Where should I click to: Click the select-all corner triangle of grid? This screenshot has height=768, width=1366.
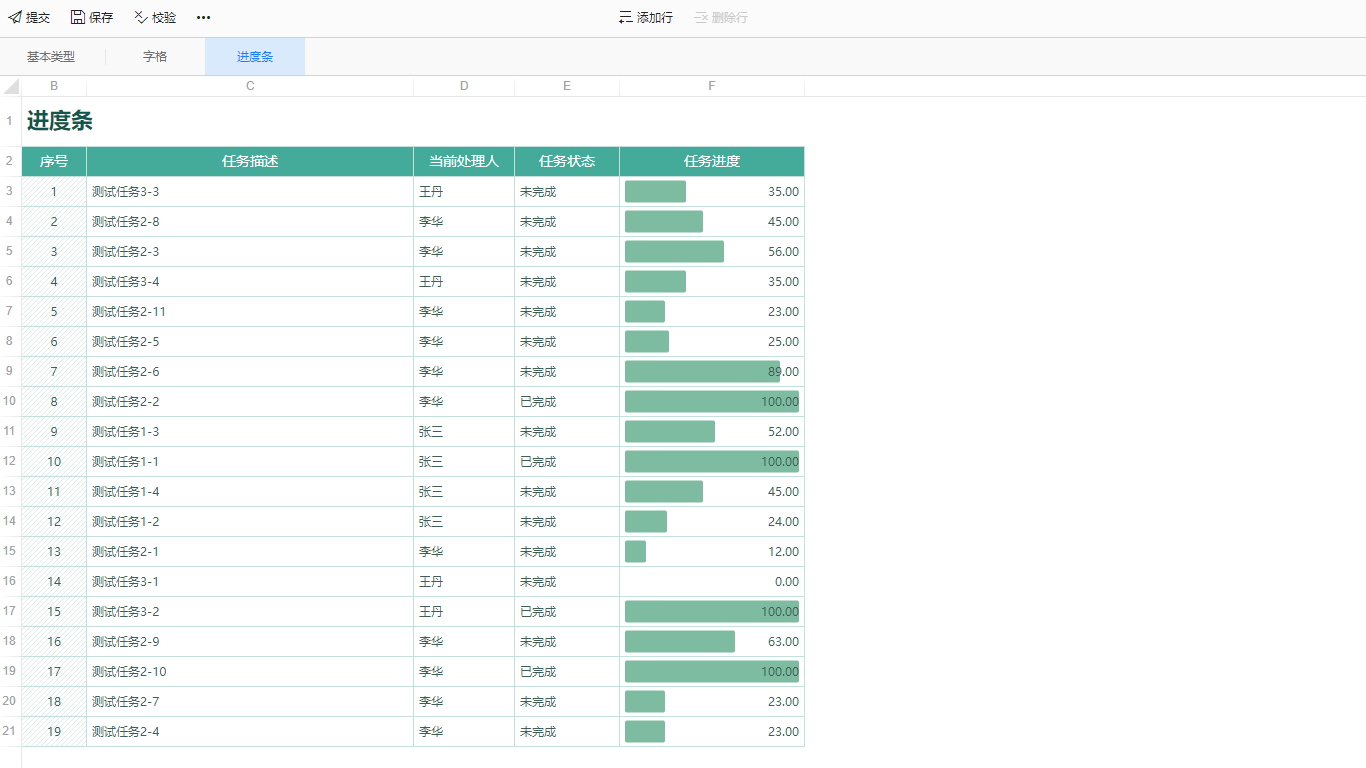[x=11, y=86]
